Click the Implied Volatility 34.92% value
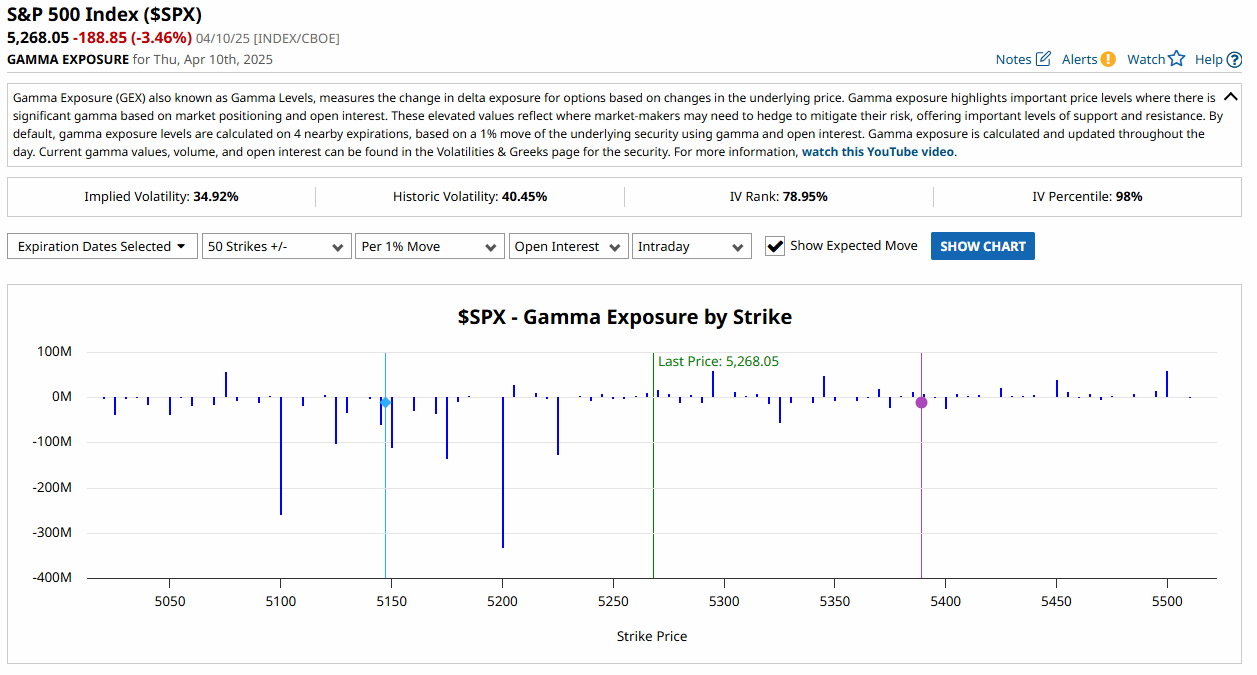The width and height of the screenshot is (1257, 675). pyautogui.click(x=215, y=197)
